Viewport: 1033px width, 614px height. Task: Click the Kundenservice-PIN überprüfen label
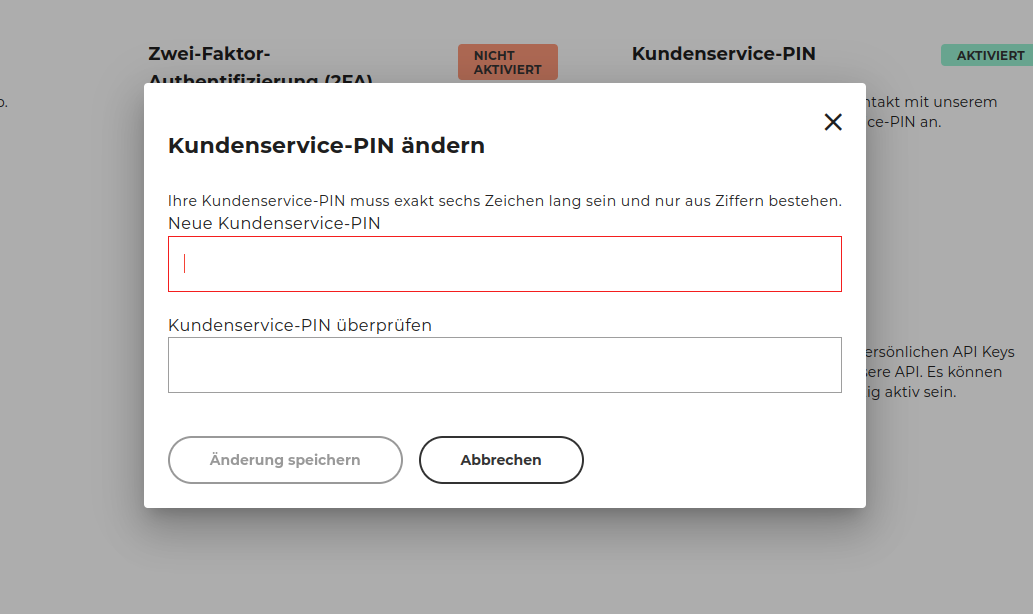click(299, 325)
